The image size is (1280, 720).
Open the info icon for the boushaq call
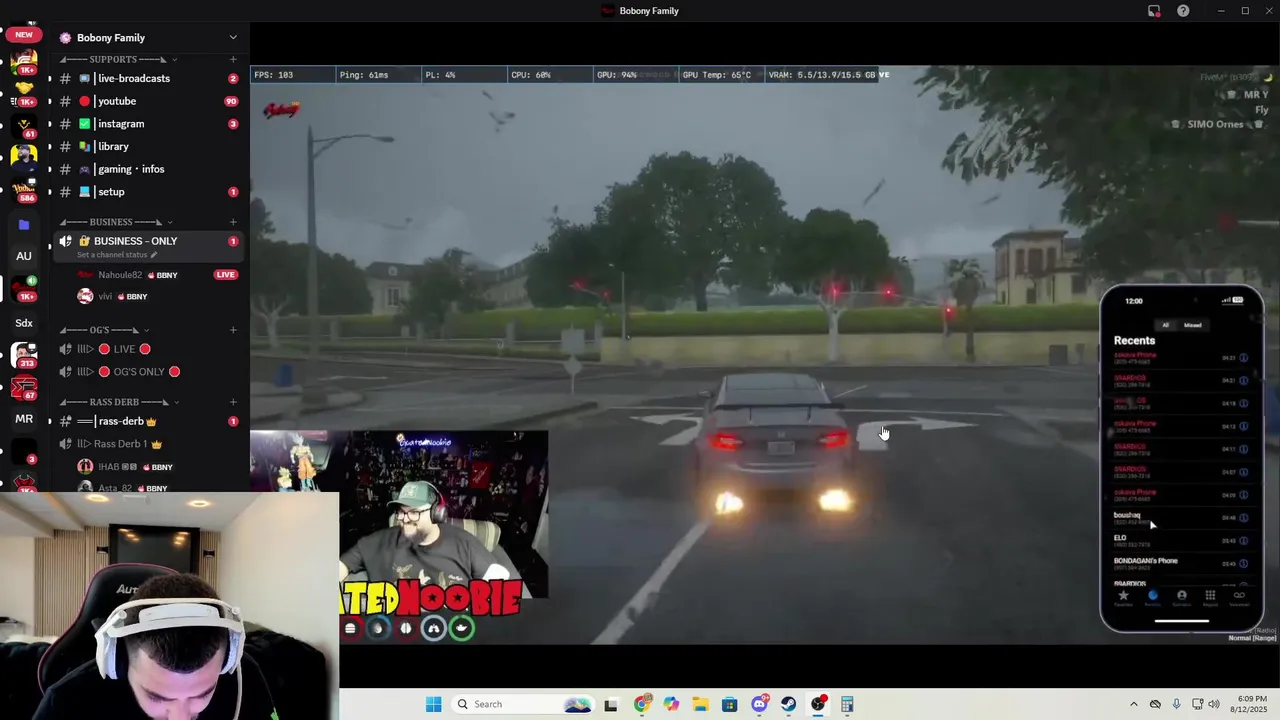[1244, 518]
